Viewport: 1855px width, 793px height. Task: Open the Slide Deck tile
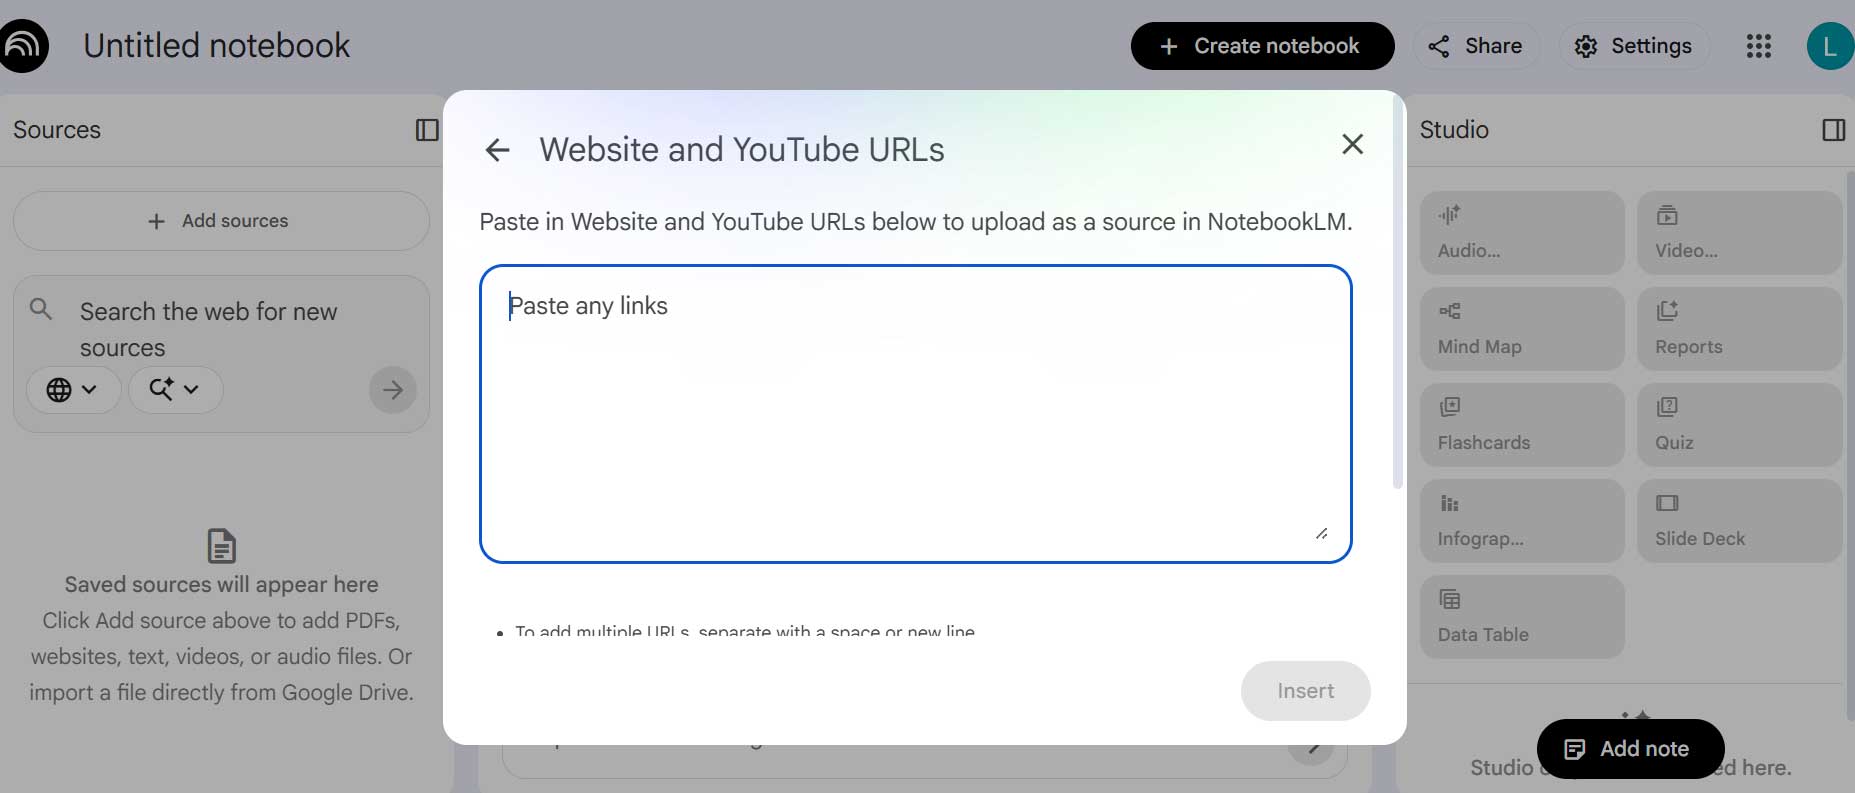pos(1739,521)
